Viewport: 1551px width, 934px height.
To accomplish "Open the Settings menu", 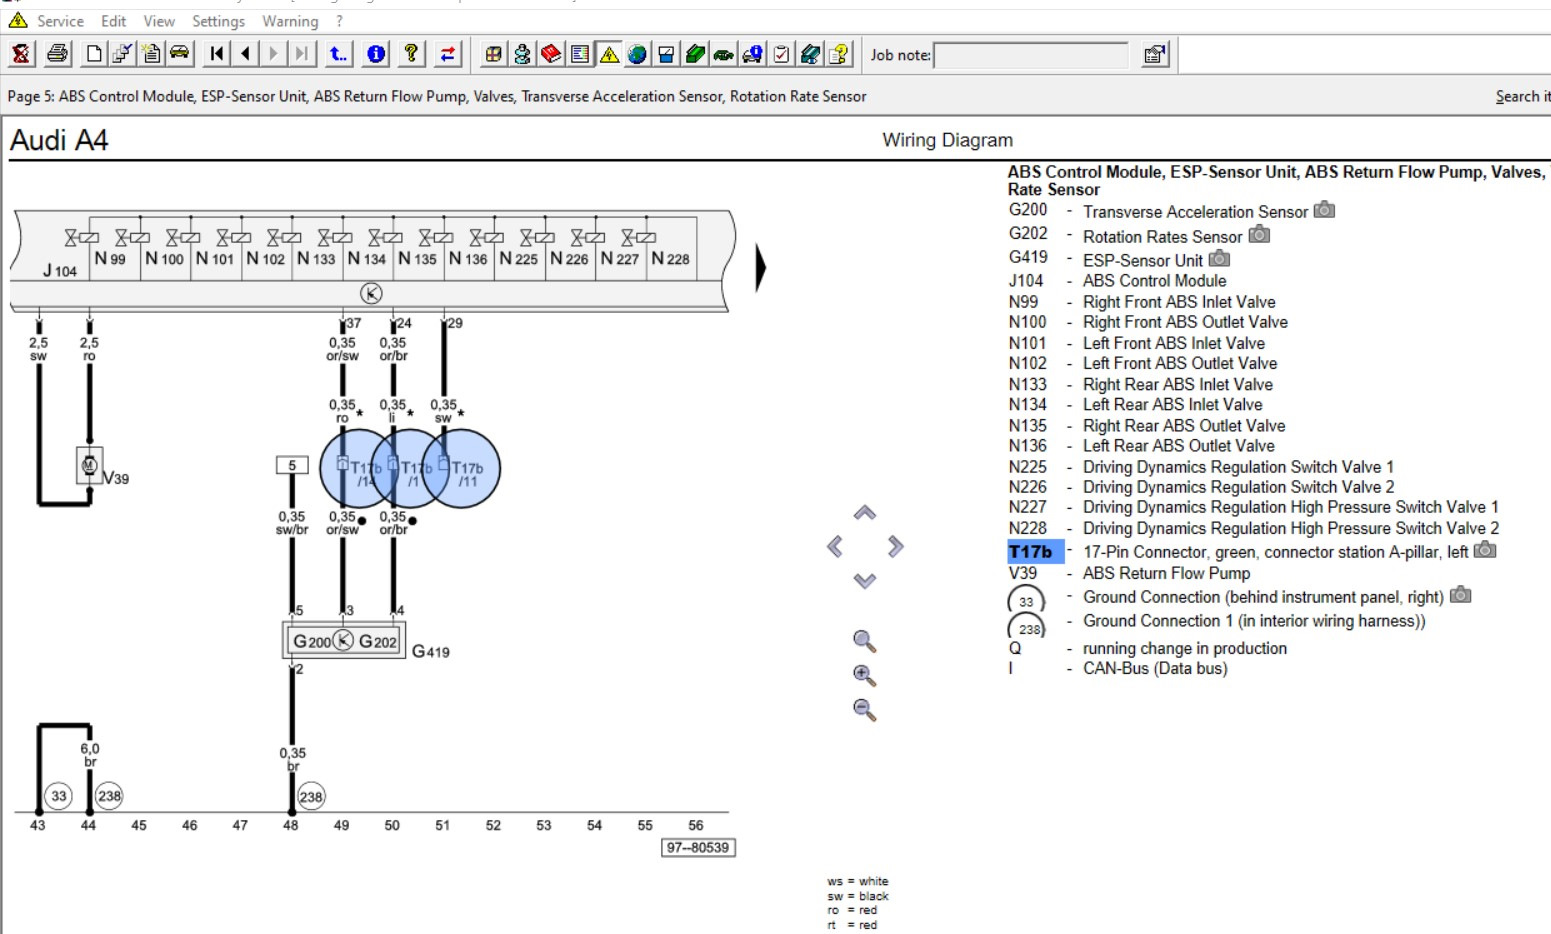I will (x=218, y=21).
